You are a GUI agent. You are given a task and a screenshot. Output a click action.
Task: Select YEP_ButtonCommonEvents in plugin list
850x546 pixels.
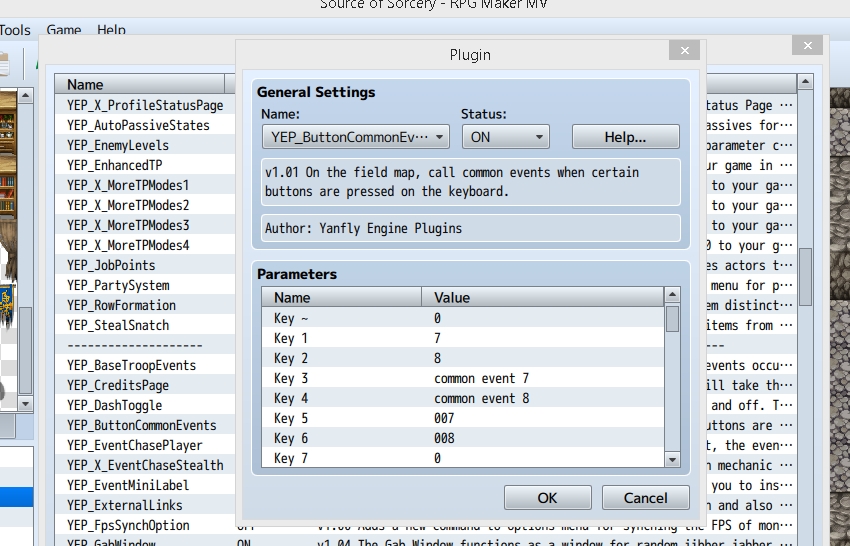142,425
